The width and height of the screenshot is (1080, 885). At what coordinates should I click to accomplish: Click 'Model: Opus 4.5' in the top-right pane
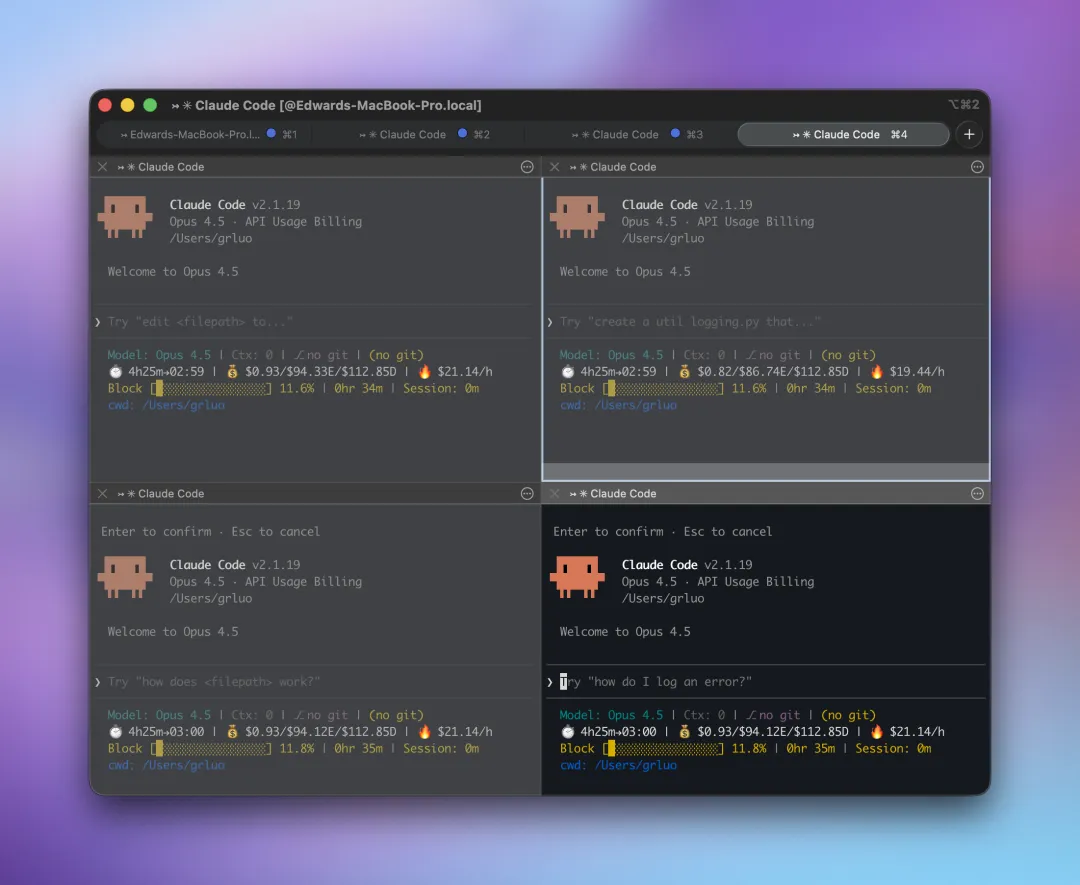tap(611, 355)
